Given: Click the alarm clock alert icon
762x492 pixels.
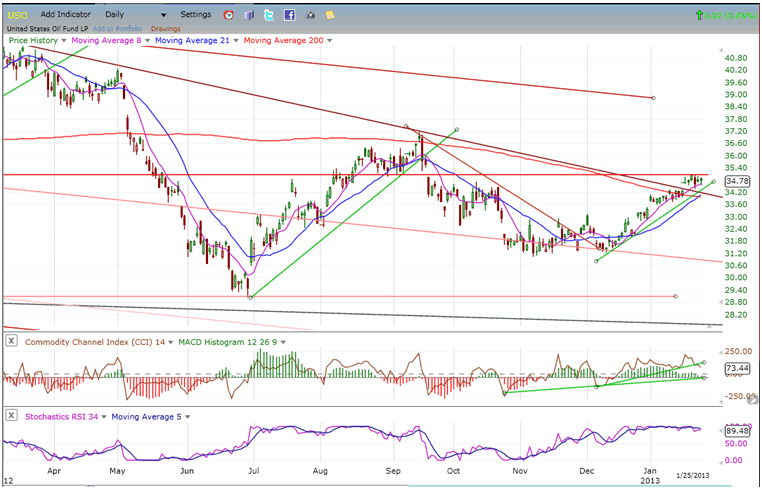Looking at the screenshot, I should [229, 15].
